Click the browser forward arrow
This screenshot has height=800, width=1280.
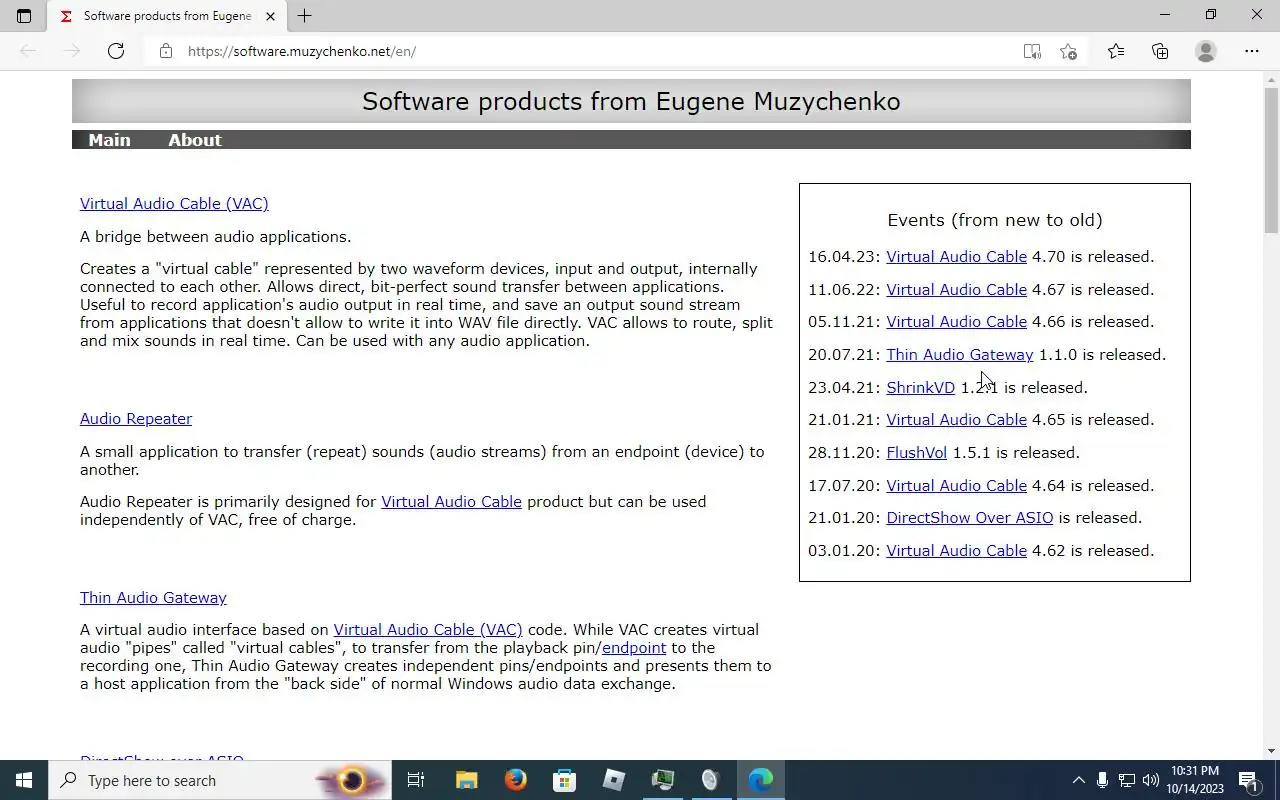tap(72, 51)
